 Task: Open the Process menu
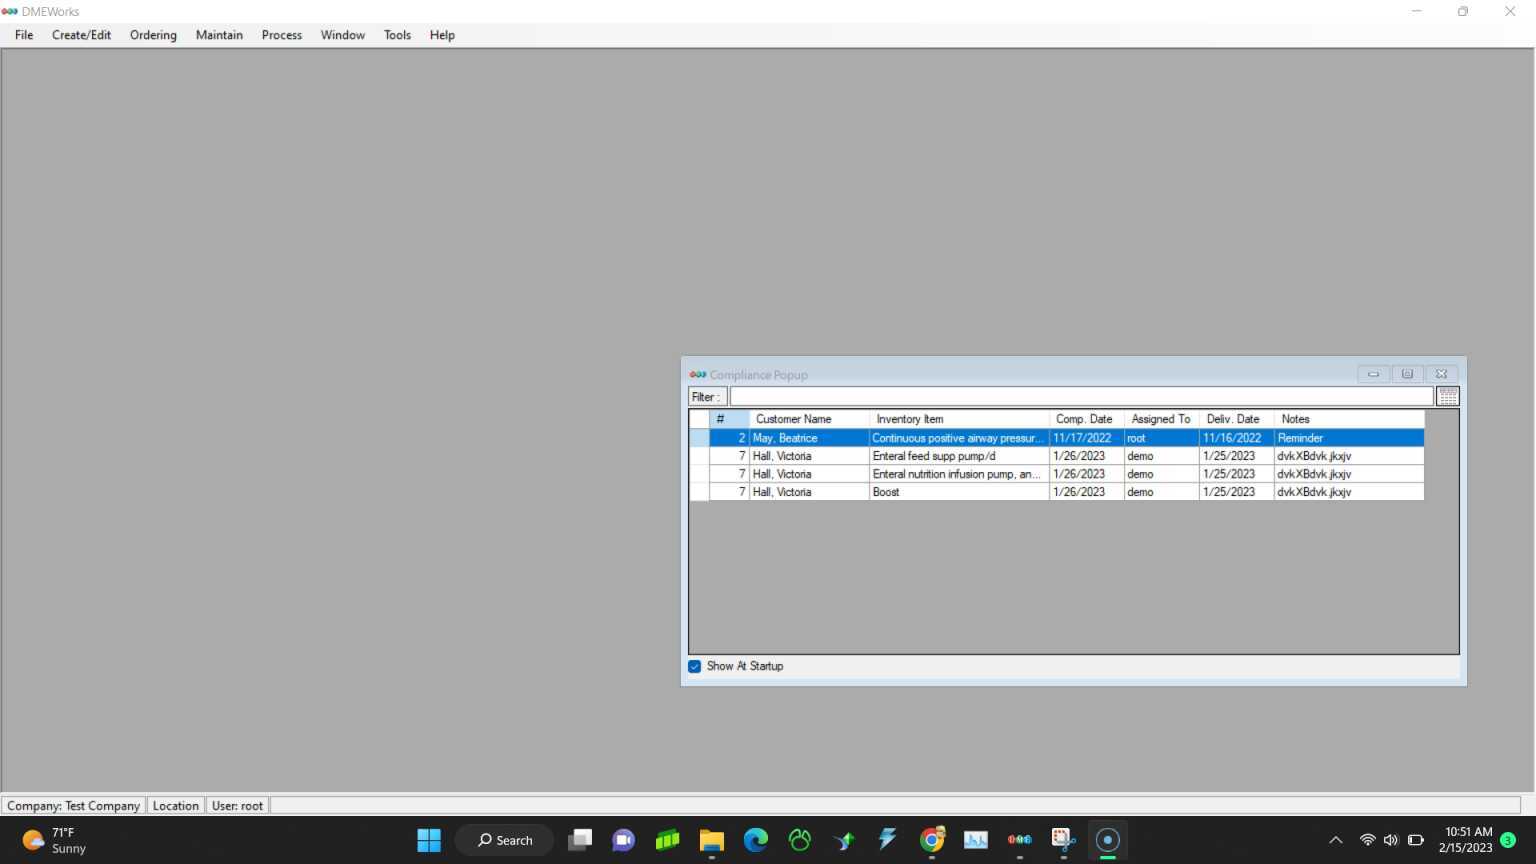pyautogui.click(x=281, y=35)
